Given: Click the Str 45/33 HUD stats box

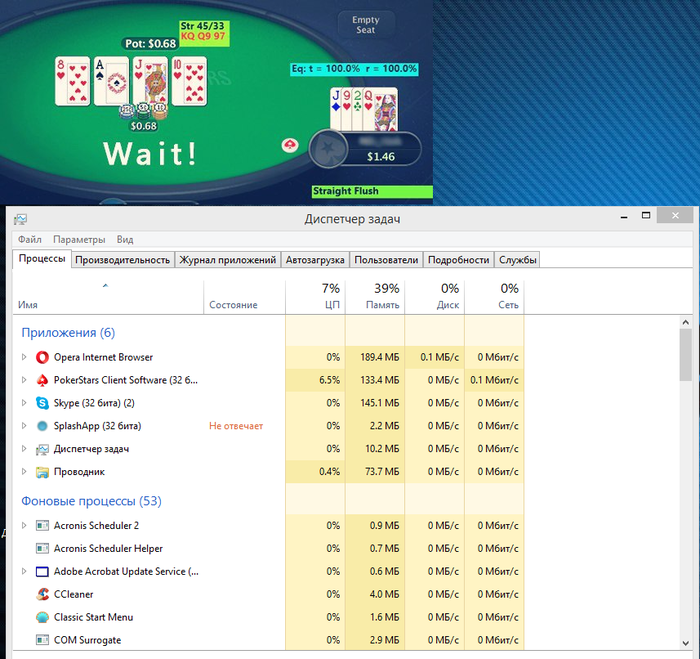Looking at the screenshot, I should [204, 33].
